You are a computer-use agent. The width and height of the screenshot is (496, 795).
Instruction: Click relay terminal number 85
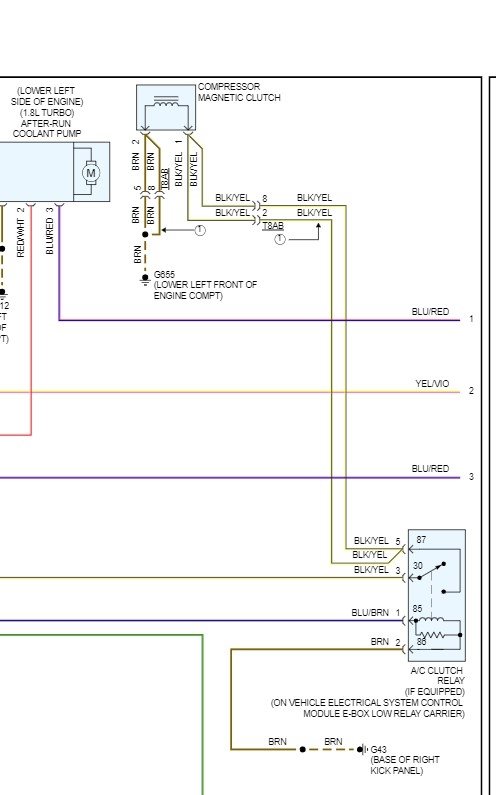click(x=417, y=608)
